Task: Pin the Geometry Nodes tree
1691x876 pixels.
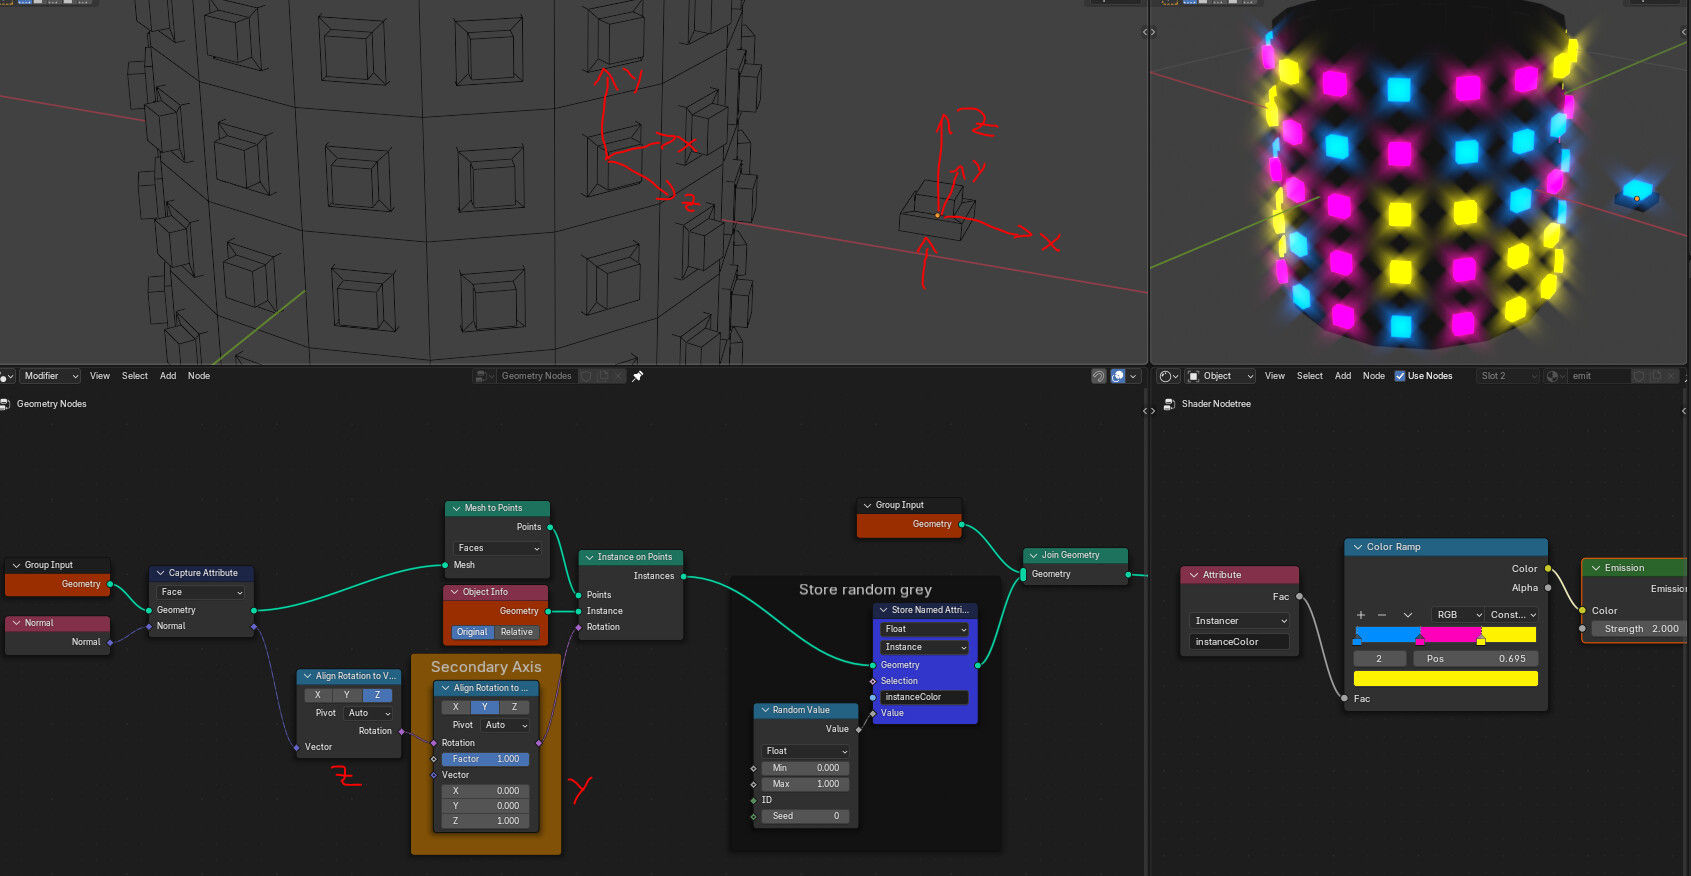Action: [637, 376]
